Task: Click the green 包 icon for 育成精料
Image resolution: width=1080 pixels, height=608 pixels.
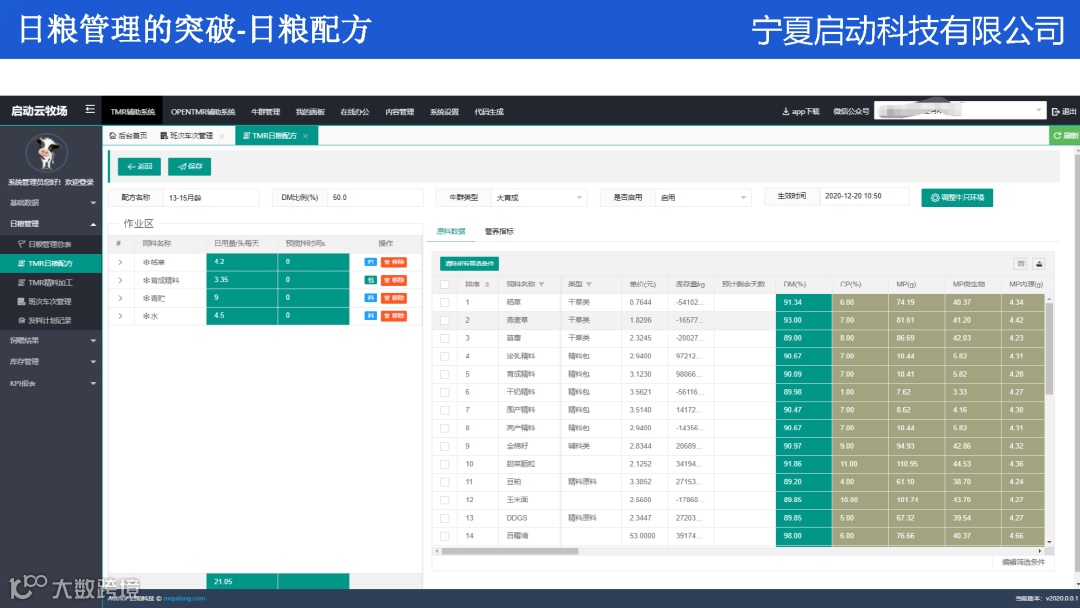Action: [371, 280]
